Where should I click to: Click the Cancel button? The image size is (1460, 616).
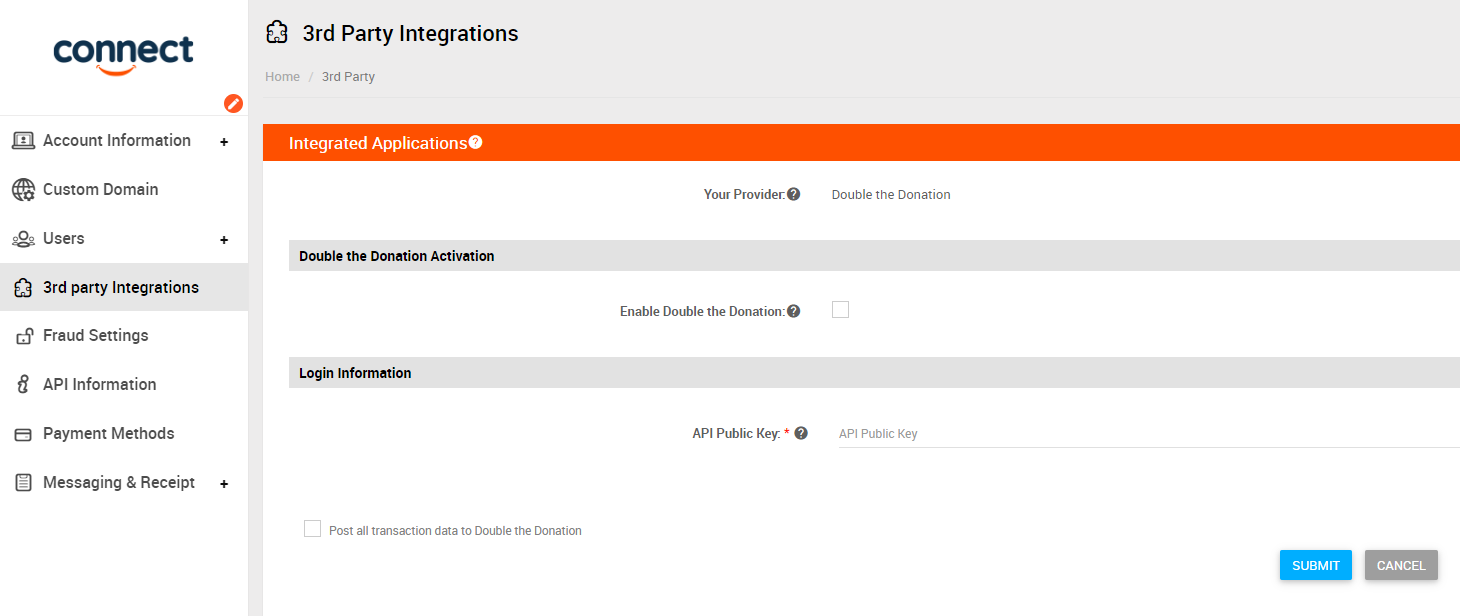point(1400,565)
